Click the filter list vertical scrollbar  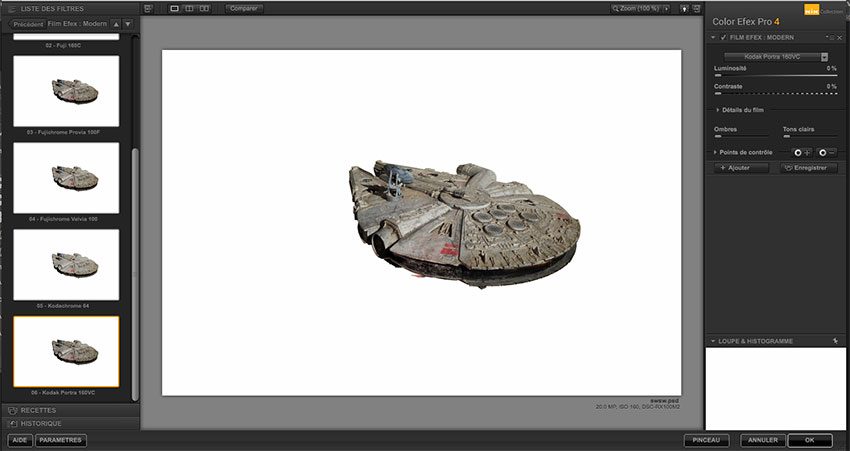(135, 274)
